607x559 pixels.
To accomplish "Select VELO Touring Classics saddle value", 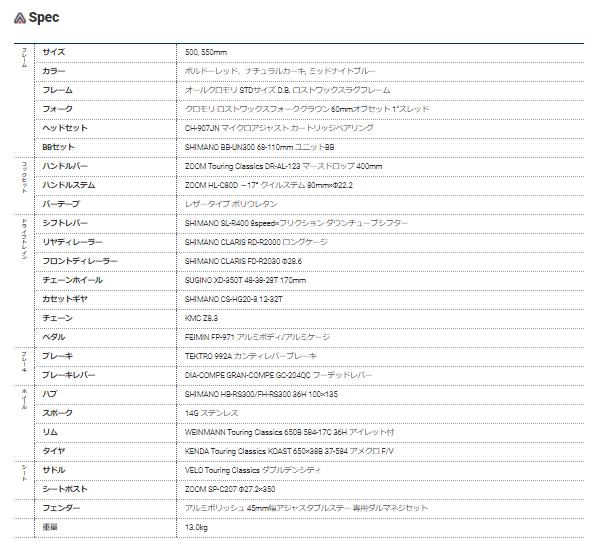I will [x=253, y=470].
